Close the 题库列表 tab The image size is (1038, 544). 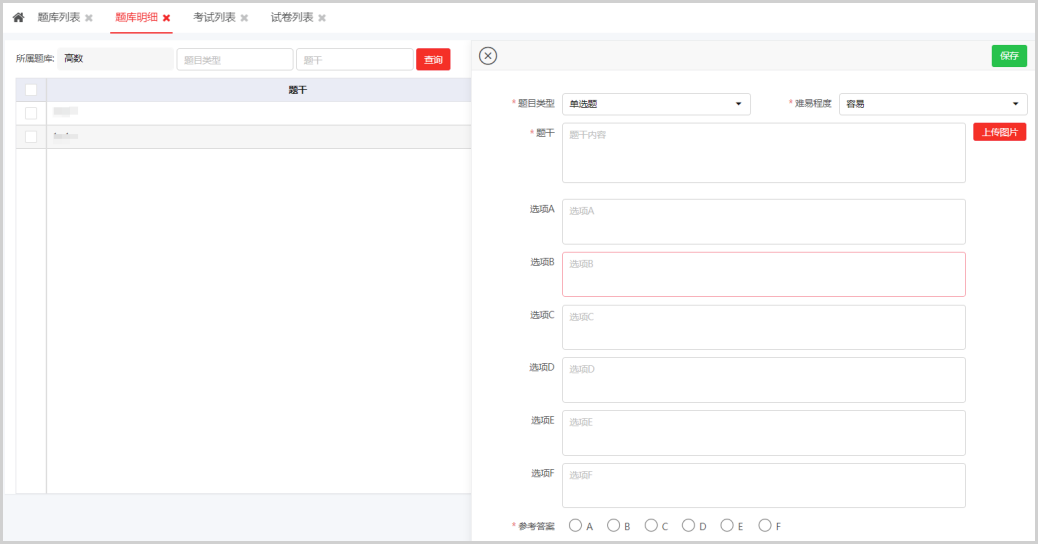89,18
